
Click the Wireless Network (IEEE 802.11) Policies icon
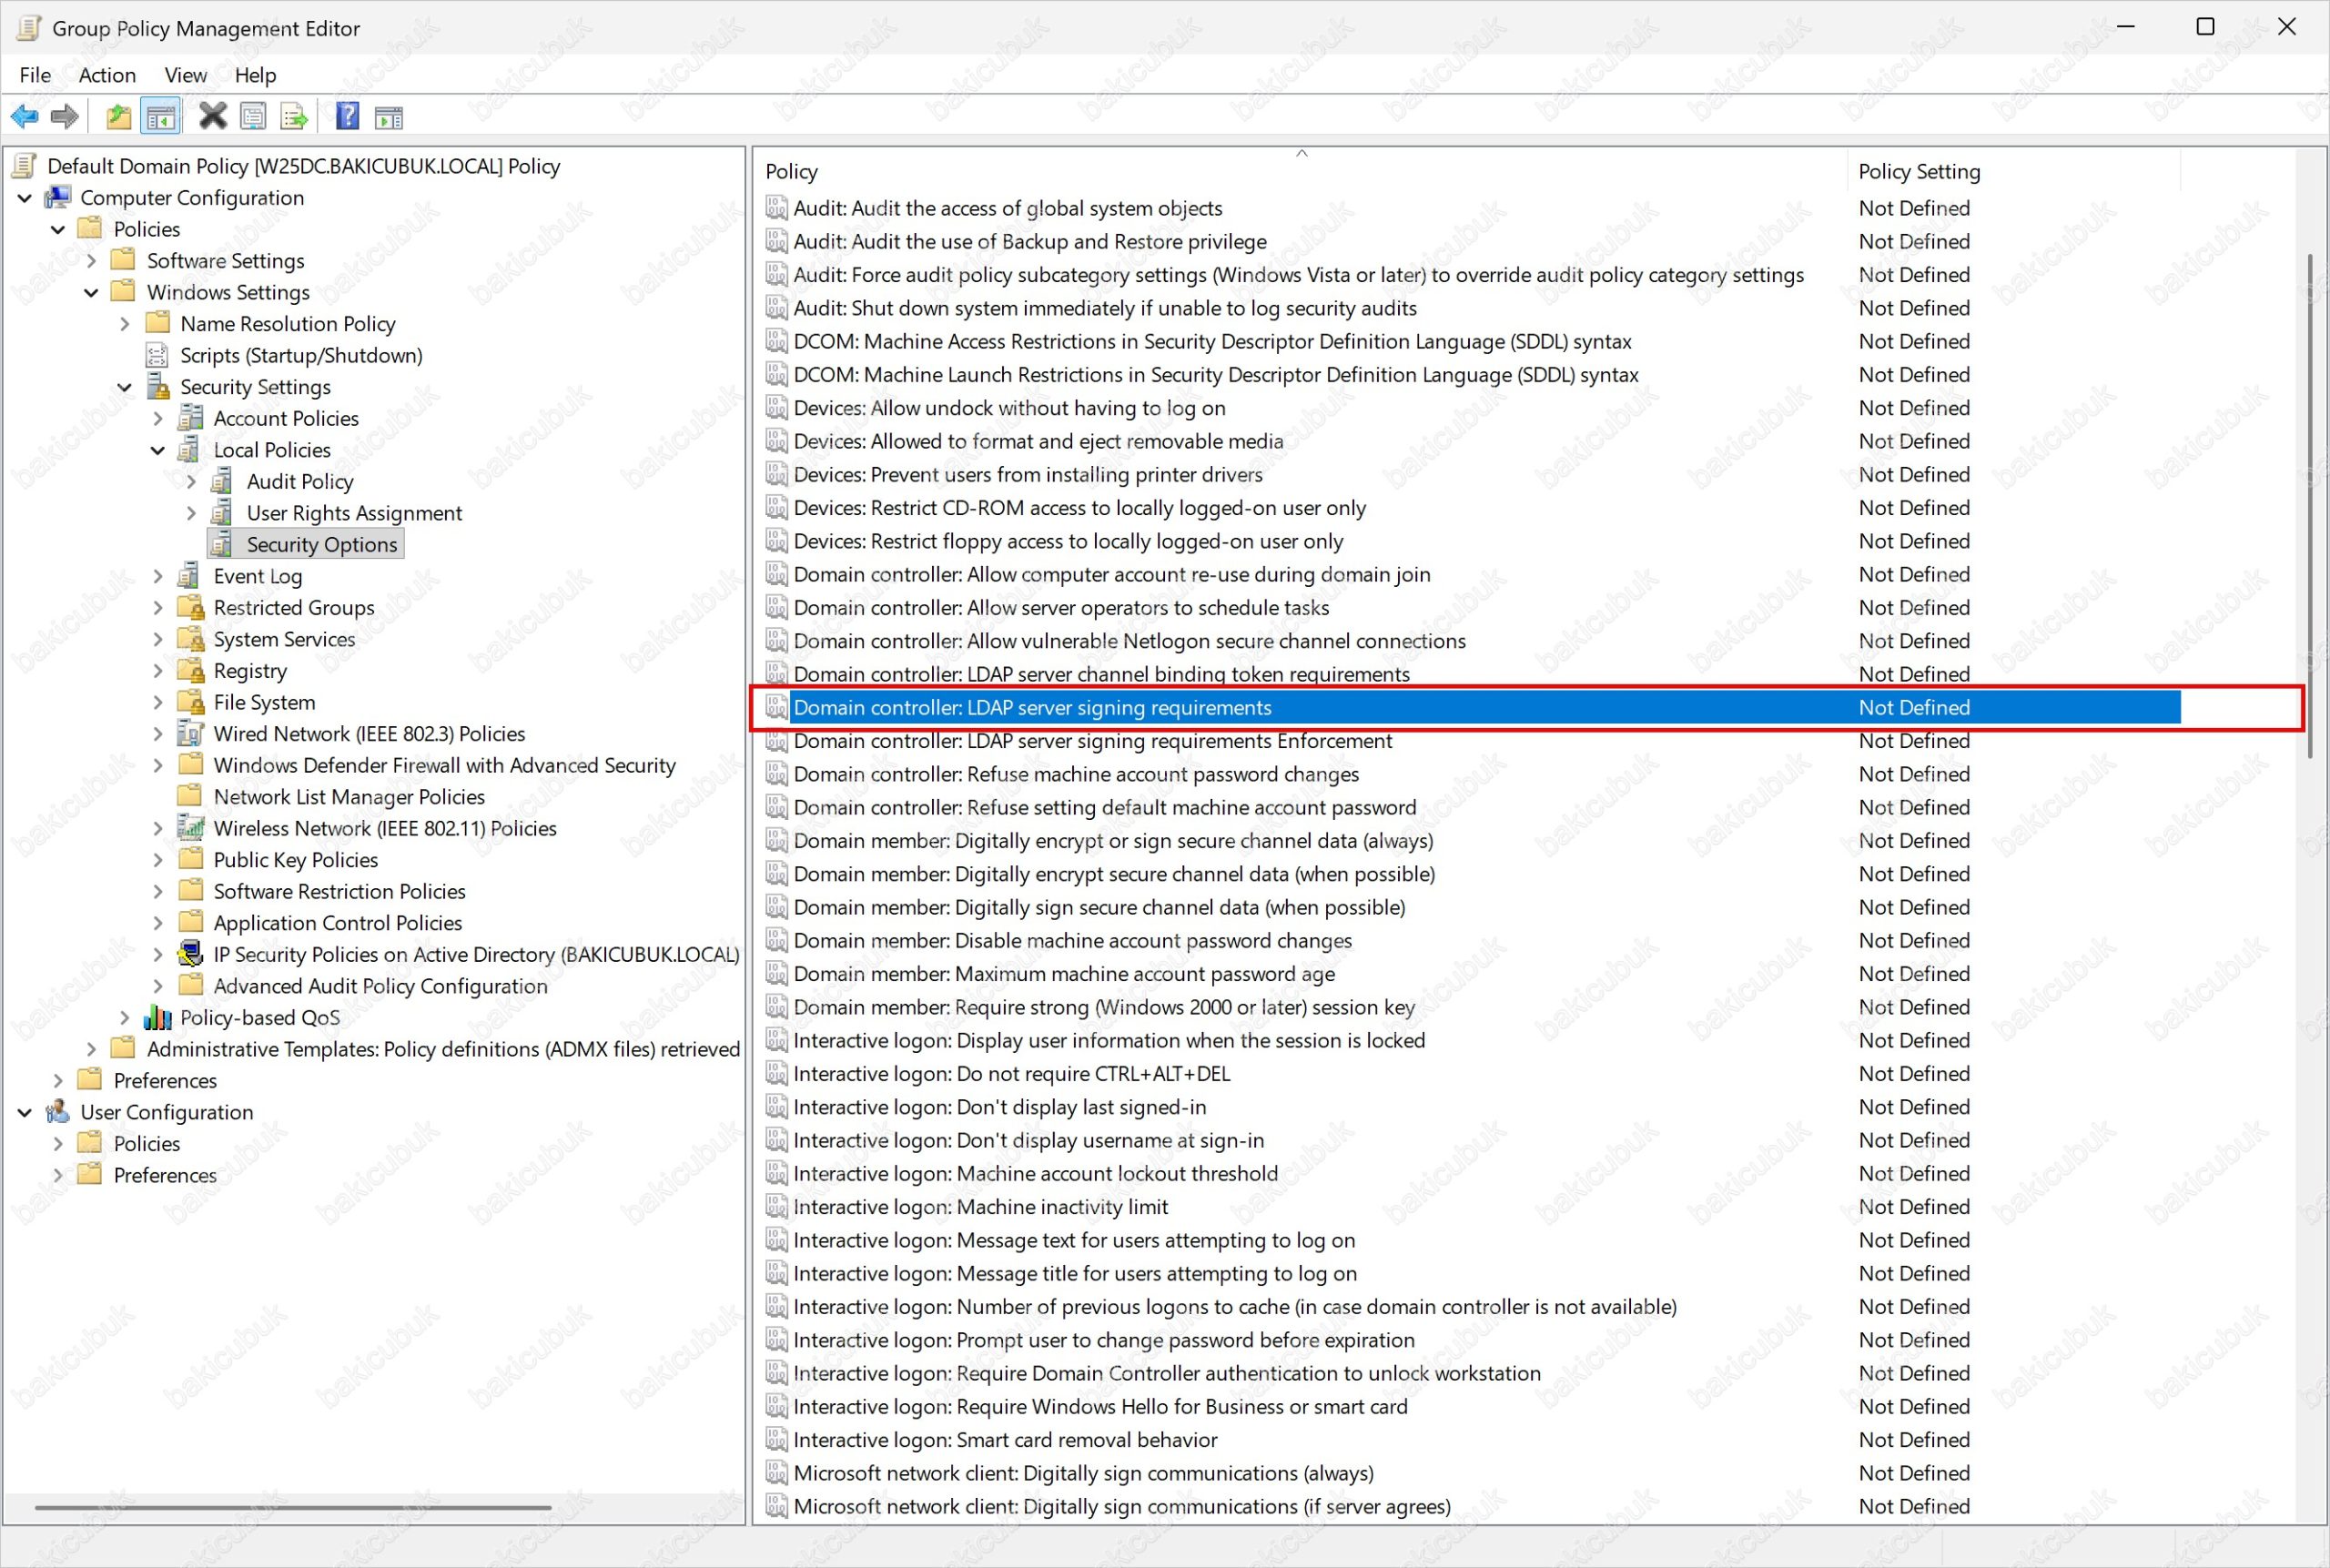pyautogui.click(x=190, y=828)
